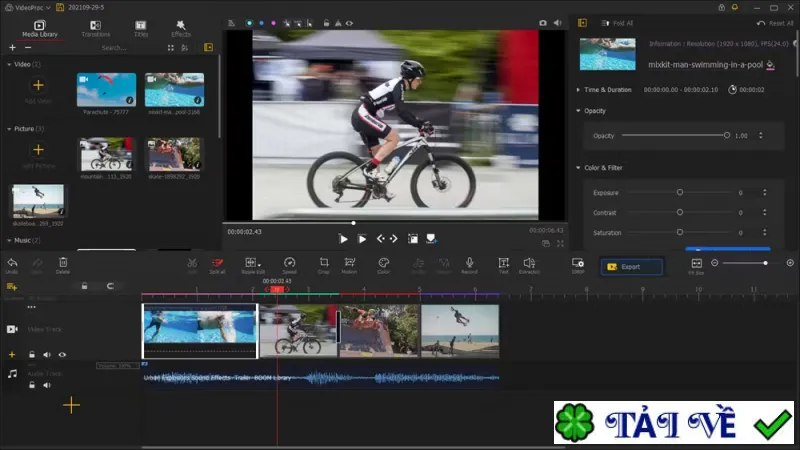800x450 pixels.
Task: Select the mixkit pool video thumbnail in library
Action: (174, 90)
